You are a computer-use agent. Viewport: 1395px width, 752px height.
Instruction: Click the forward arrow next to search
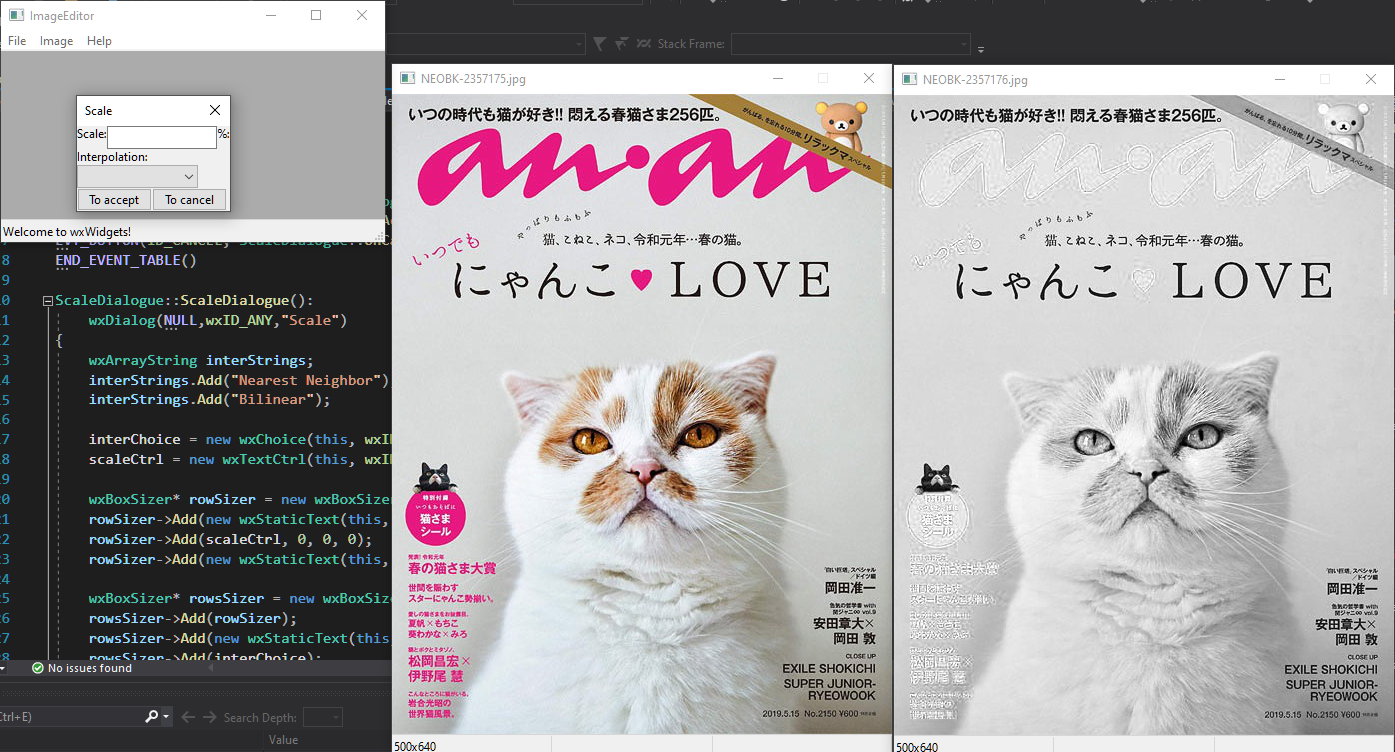pos(210,717)
